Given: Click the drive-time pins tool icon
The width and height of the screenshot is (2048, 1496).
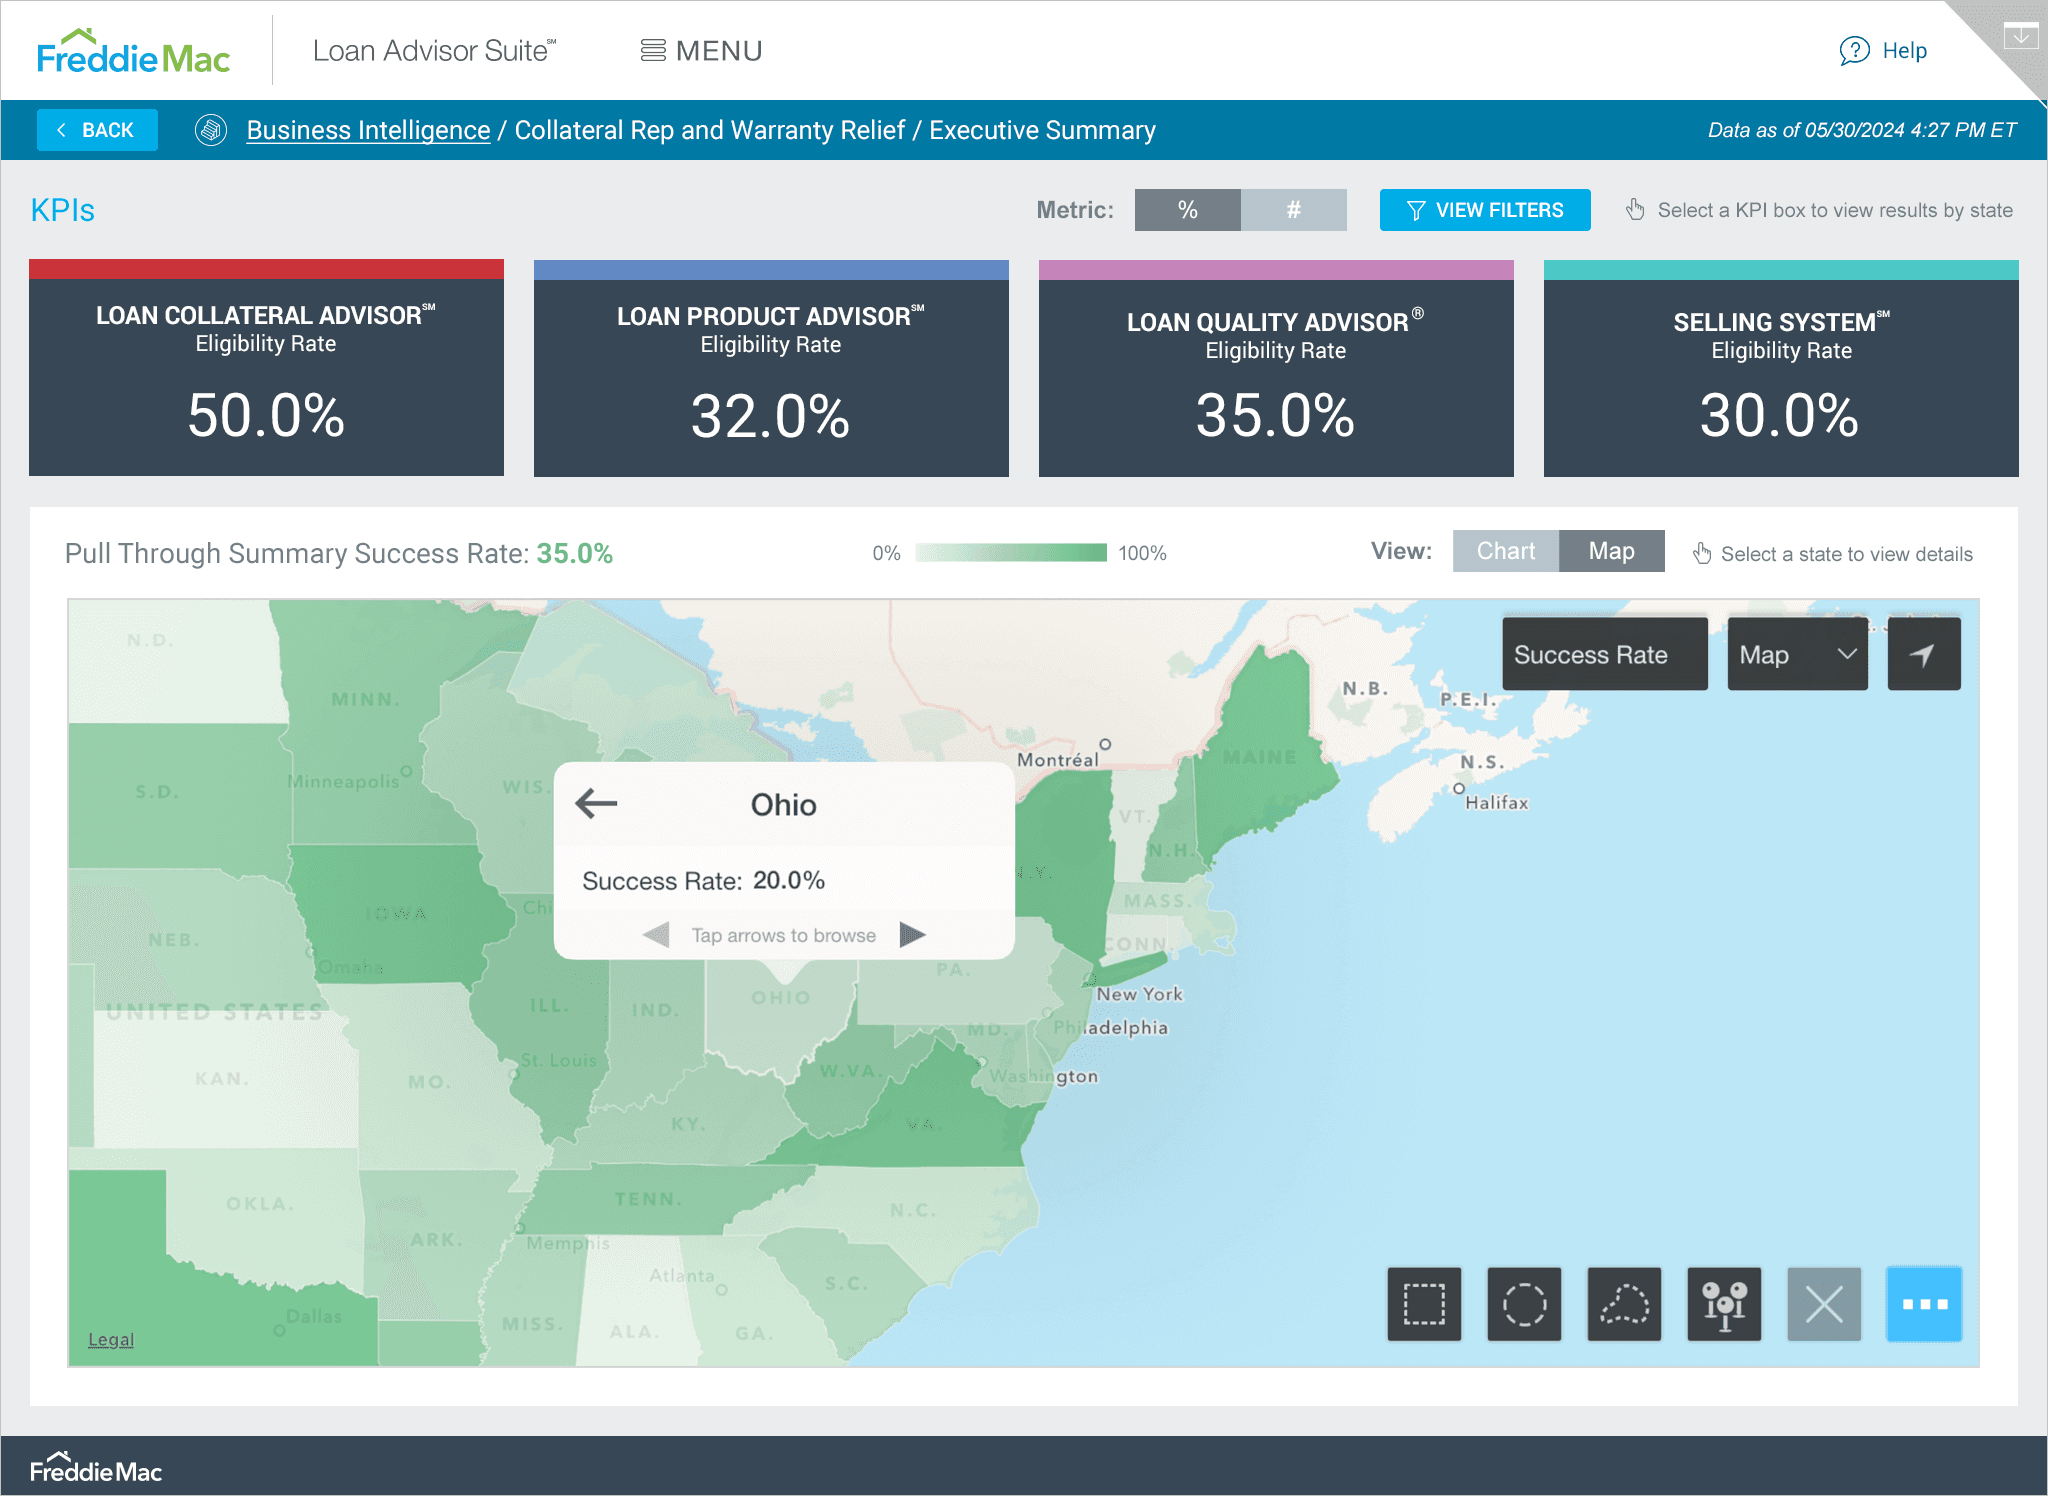Looking at the screenshot, I should click(x=1724, y=1304).
